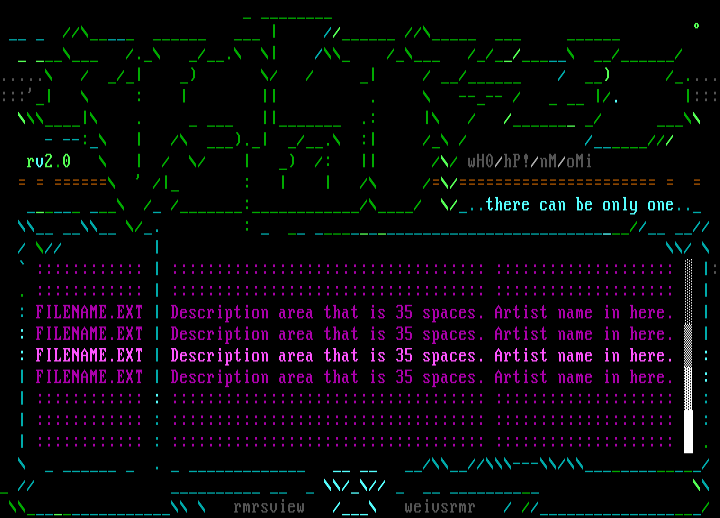Click the orange dashed divider below rv2.0
Viewport: 720px width, 518px height.
click(x=62, y=183)
